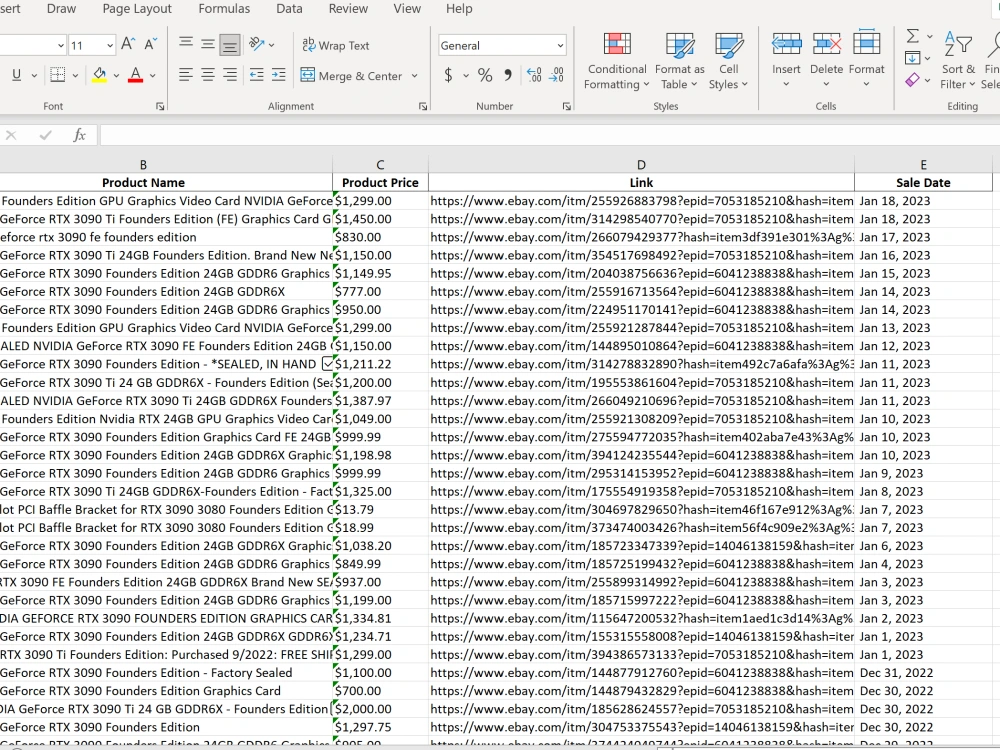The width and height of the screenshot is (1000, 750).
Task: Open the eBay link containing 266079429377
Action: point(641,237)
